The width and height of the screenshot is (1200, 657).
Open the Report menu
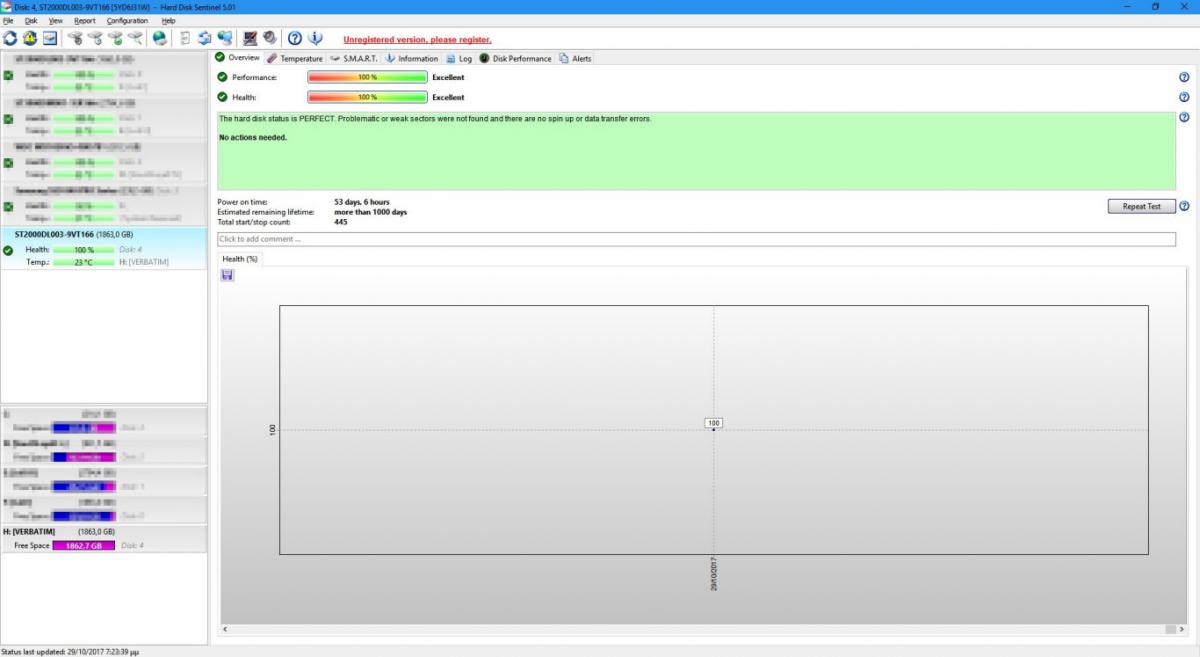(x=85, y=20)
